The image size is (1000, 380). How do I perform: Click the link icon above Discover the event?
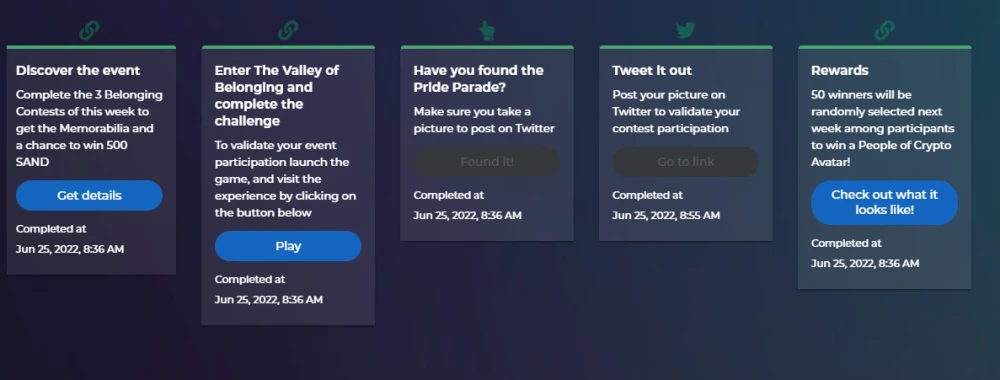(x=89, y=31)
